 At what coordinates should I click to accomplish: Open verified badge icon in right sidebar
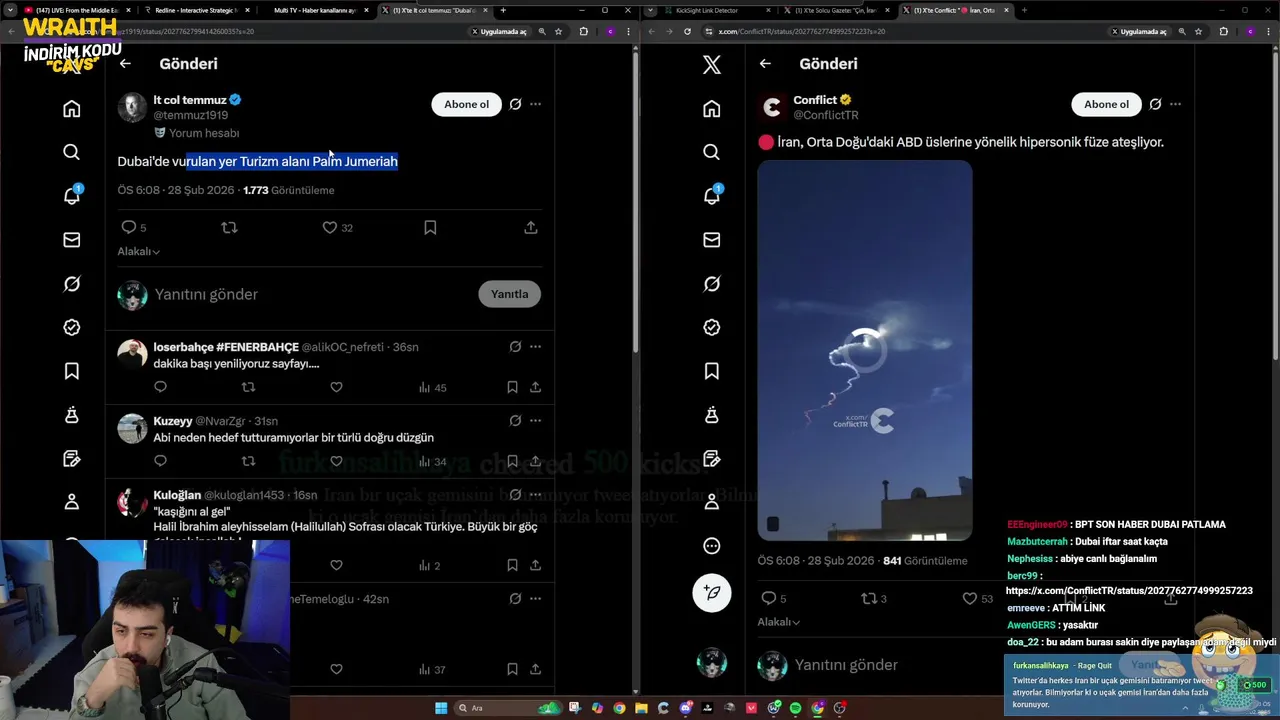pyautogui.click(x=712, y=327)
